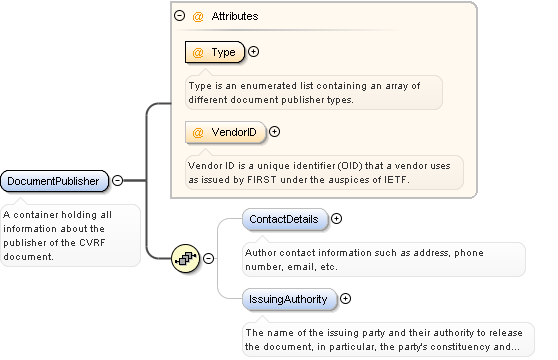Expand the VendorID attribute details
Image resolution: width=558 pixels, height=360 pixels.
click(x=274, y=132)
